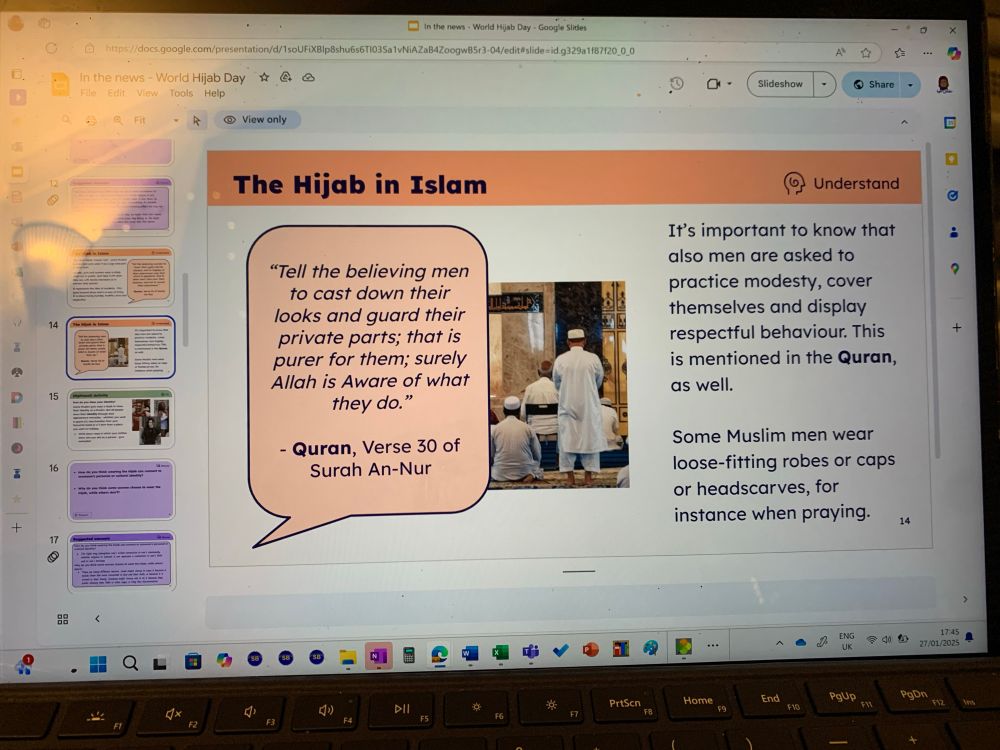Collapse the menus with the up chevron
The width and height of the screenshot is (1000, 750).
coord(904,122)
